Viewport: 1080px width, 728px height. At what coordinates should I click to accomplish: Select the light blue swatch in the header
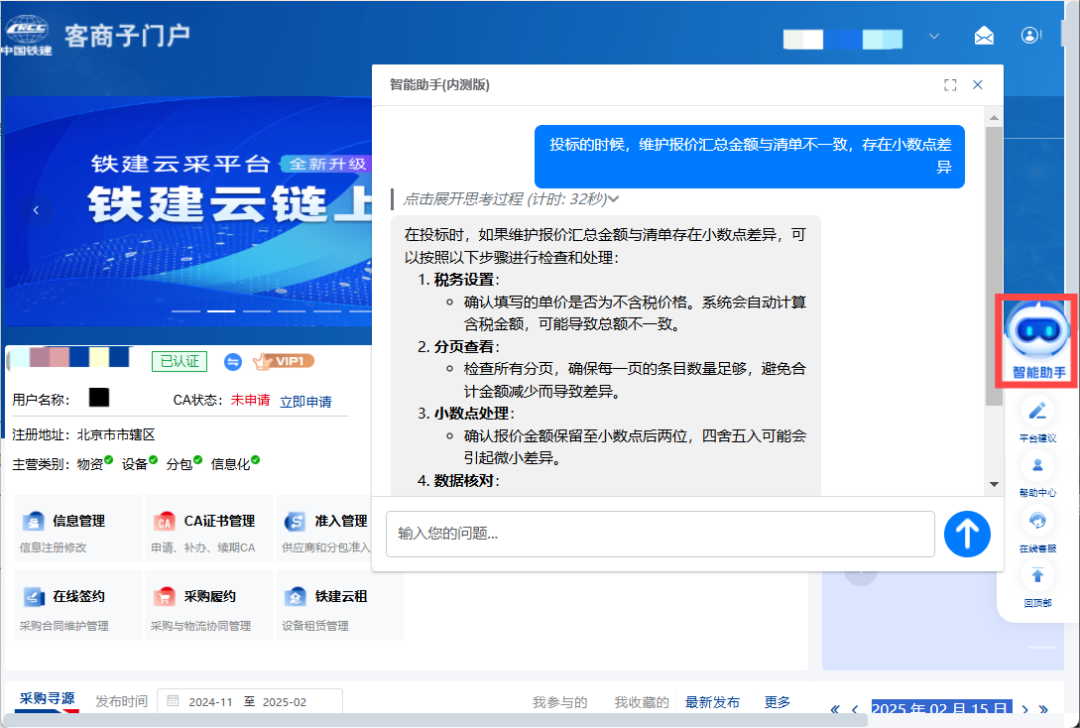coord(881,38)
